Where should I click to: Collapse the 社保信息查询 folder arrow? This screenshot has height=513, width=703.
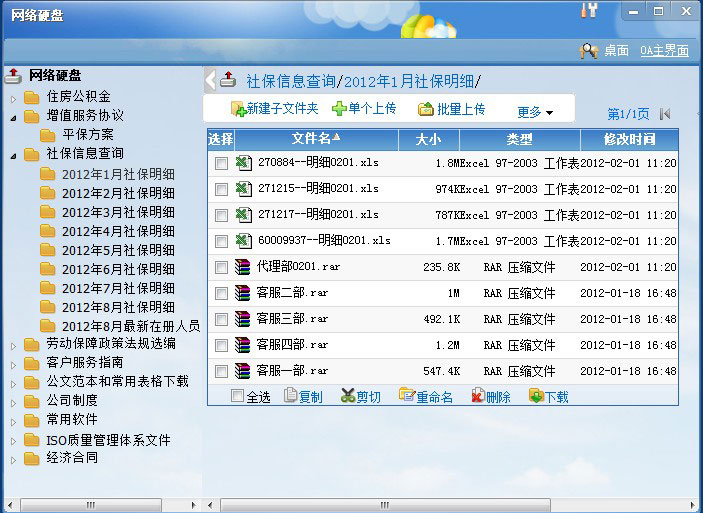(13, 156)
